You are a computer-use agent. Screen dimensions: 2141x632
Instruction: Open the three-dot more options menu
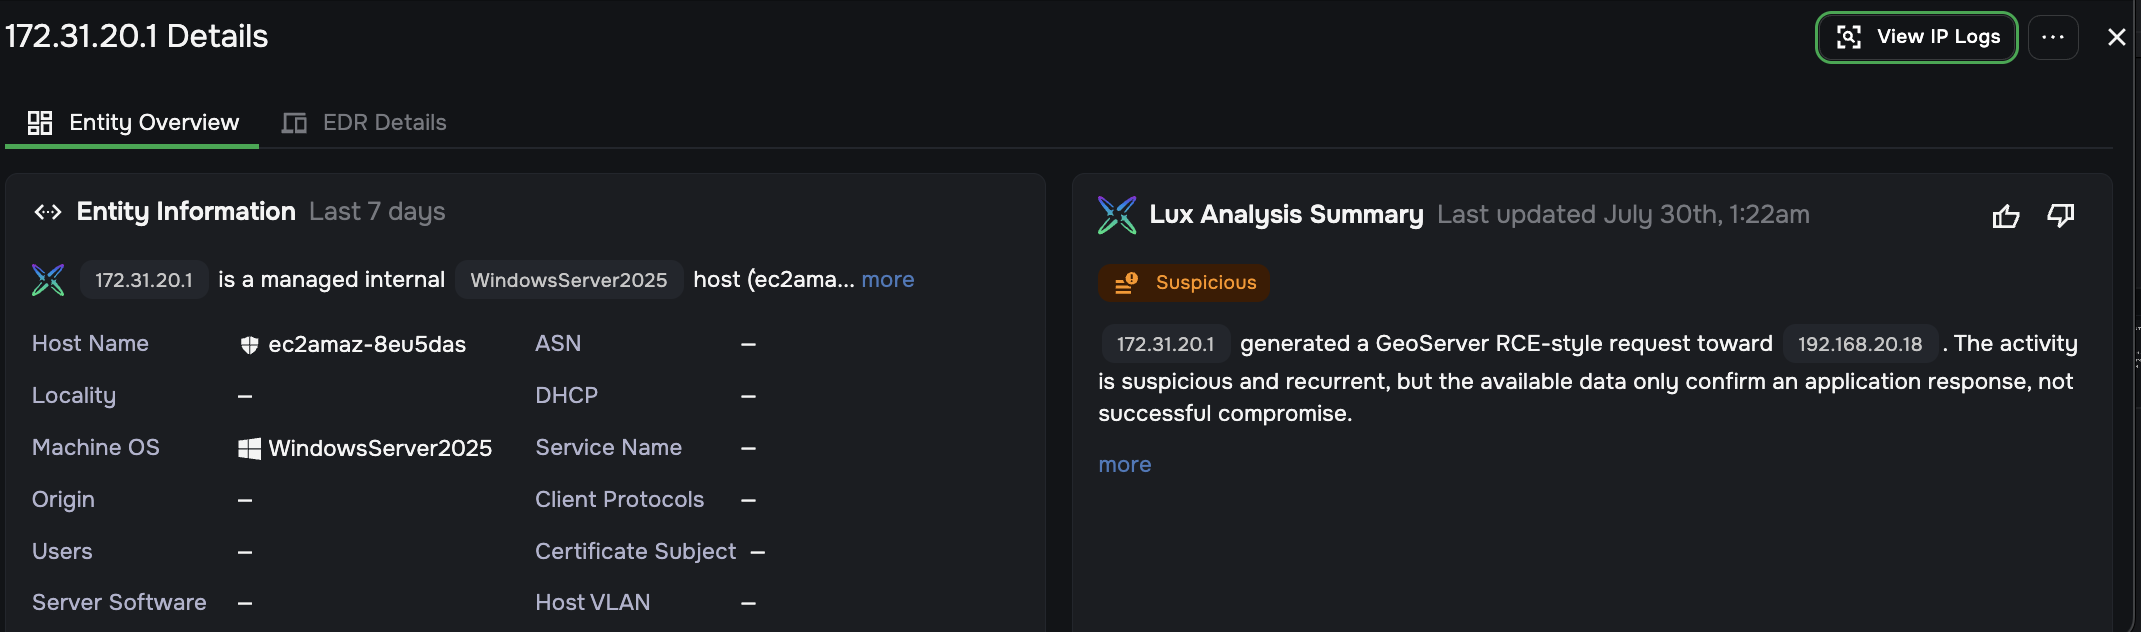coord(2053,37)
